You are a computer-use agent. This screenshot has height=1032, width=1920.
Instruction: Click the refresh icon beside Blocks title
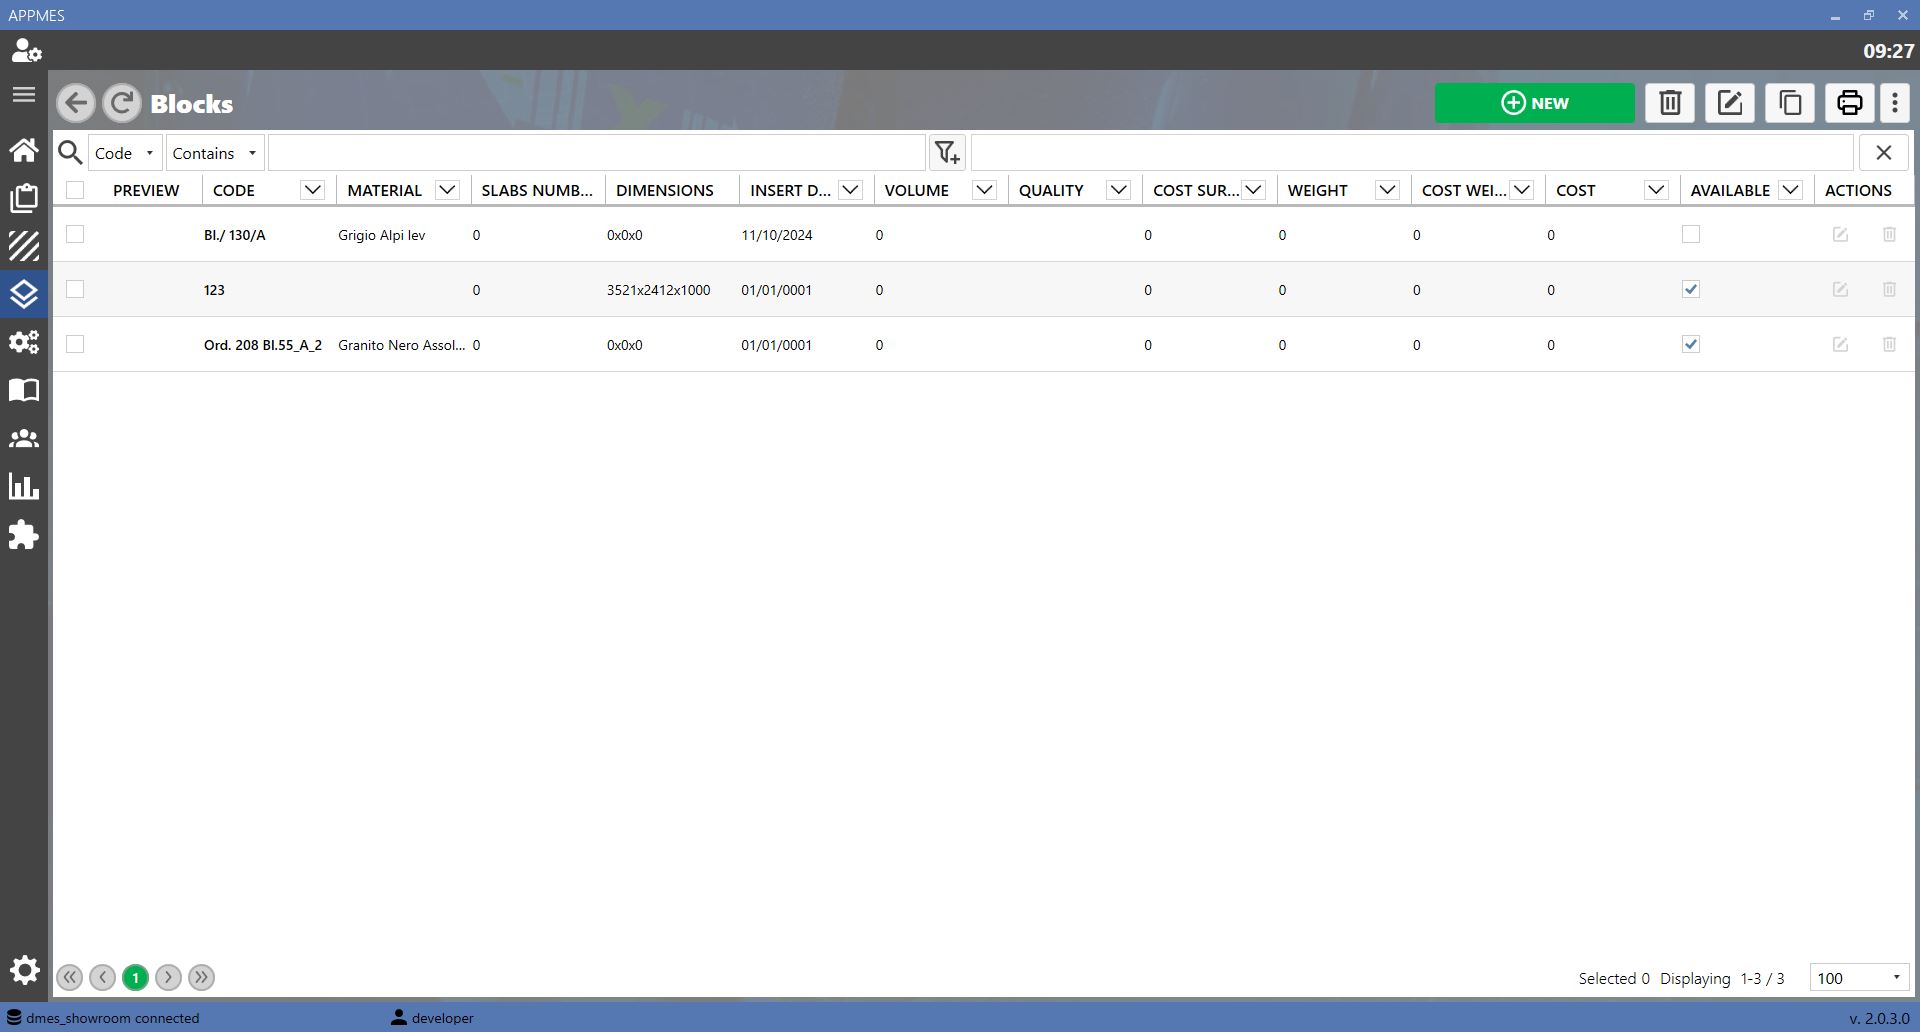point(122,103)
